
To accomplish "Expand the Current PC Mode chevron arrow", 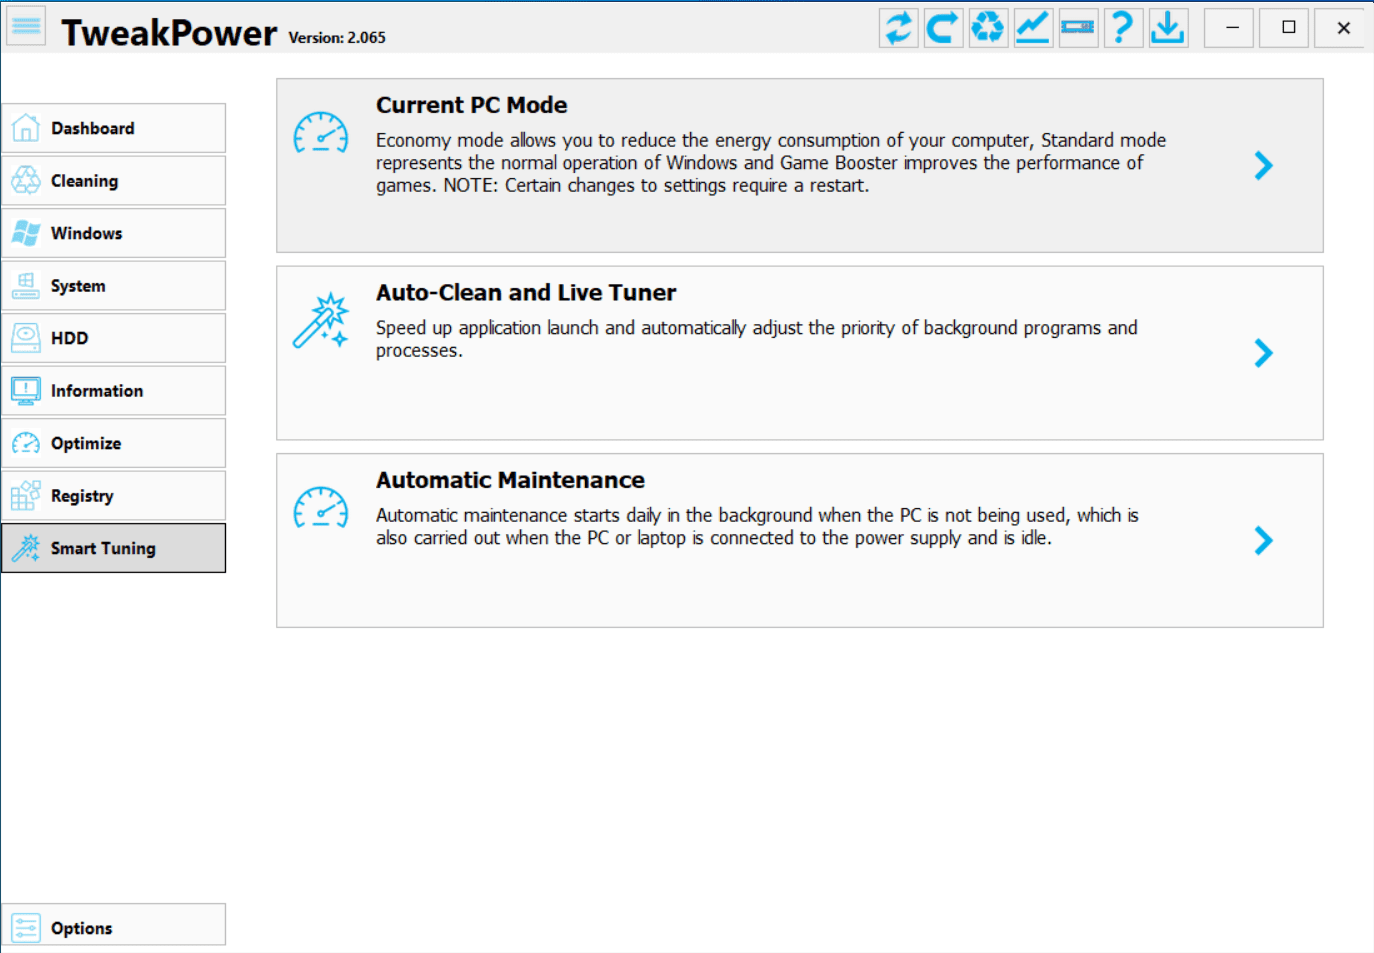I will tap(1264, 166).
